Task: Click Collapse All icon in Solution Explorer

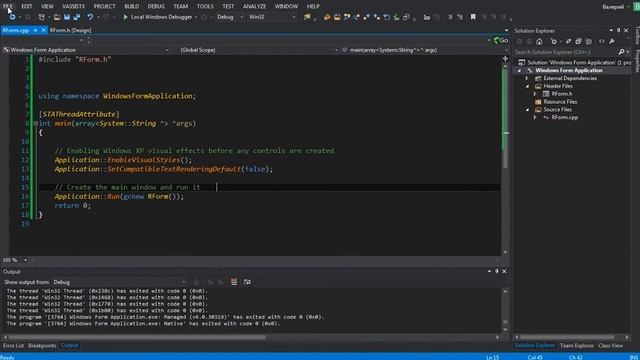Action: (x=578, y=42)
